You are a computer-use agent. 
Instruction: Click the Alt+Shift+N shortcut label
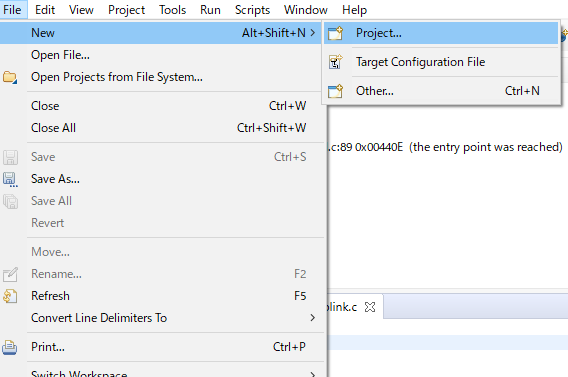coord(274,33)
